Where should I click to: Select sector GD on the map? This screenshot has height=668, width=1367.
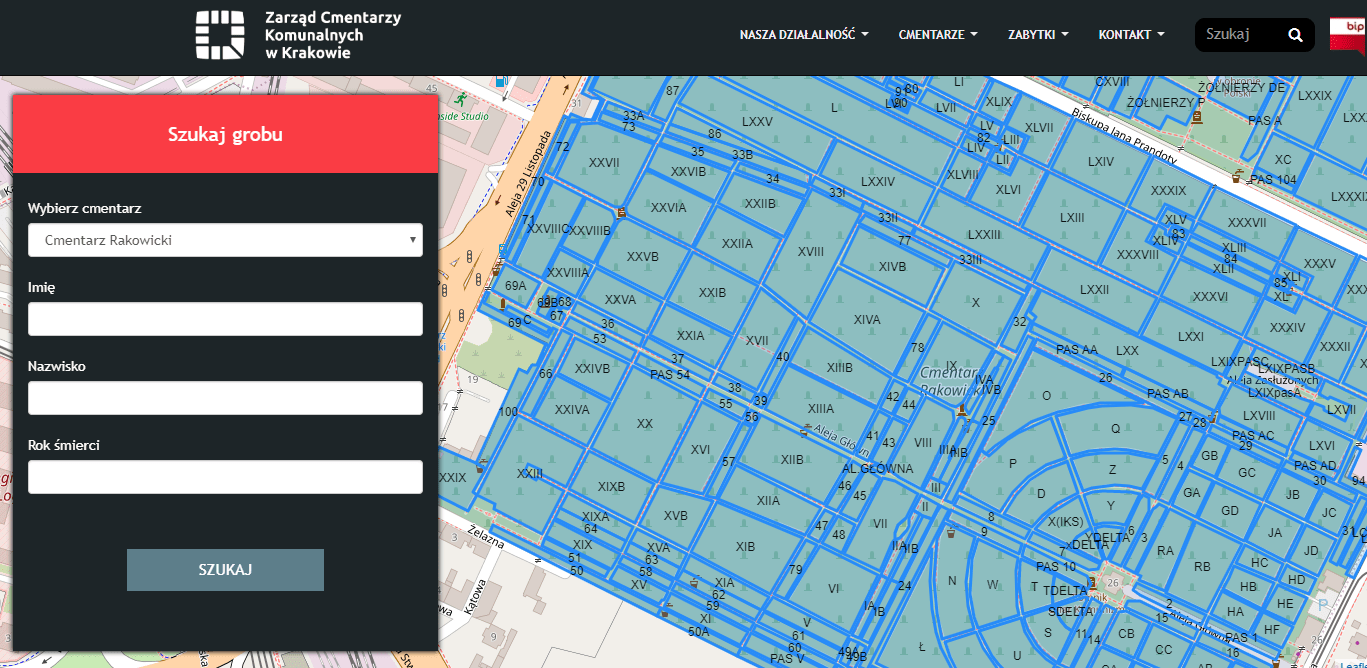tap(1229, 511)
